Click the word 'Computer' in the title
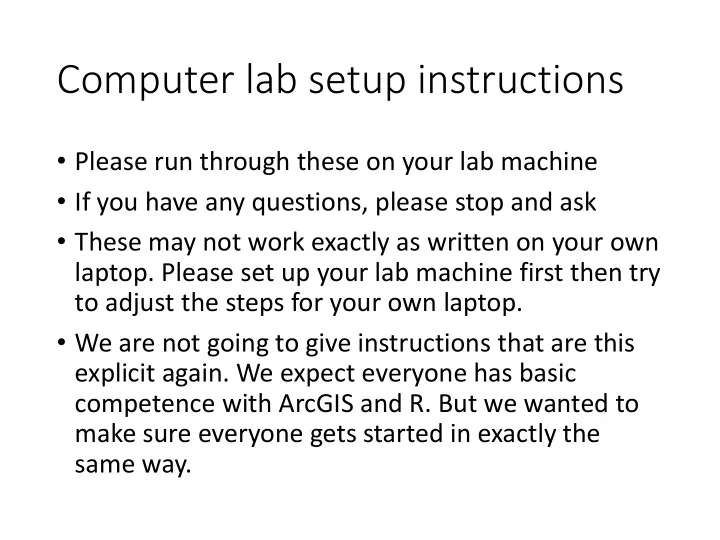This screenshot has width=720, height=540. pyautogui.click(x=146, y=80)
